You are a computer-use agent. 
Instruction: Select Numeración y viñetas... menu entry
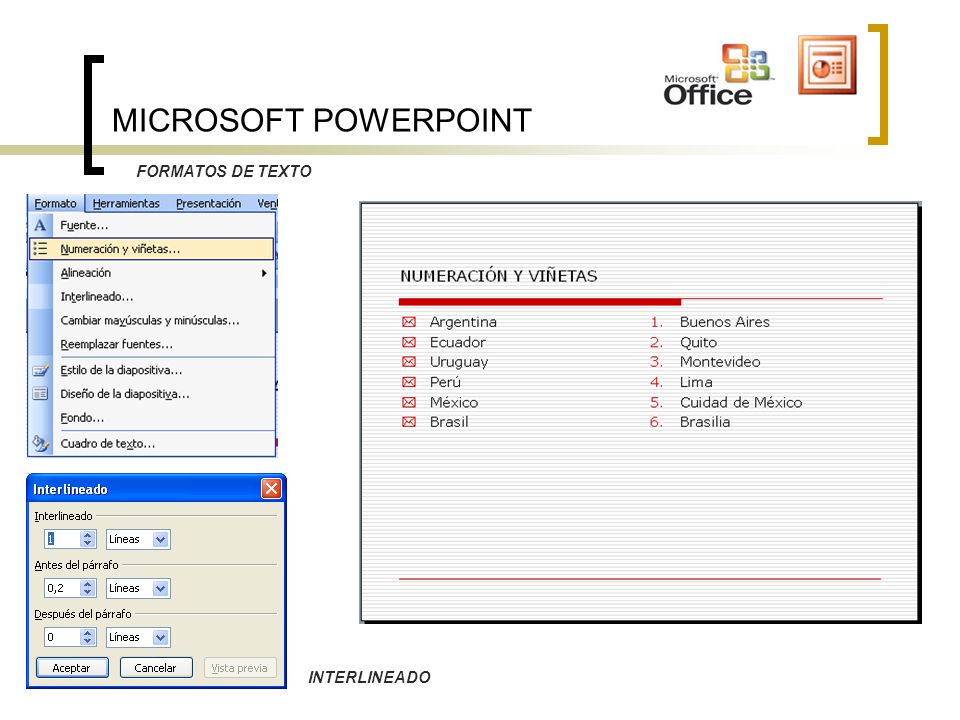151,249
